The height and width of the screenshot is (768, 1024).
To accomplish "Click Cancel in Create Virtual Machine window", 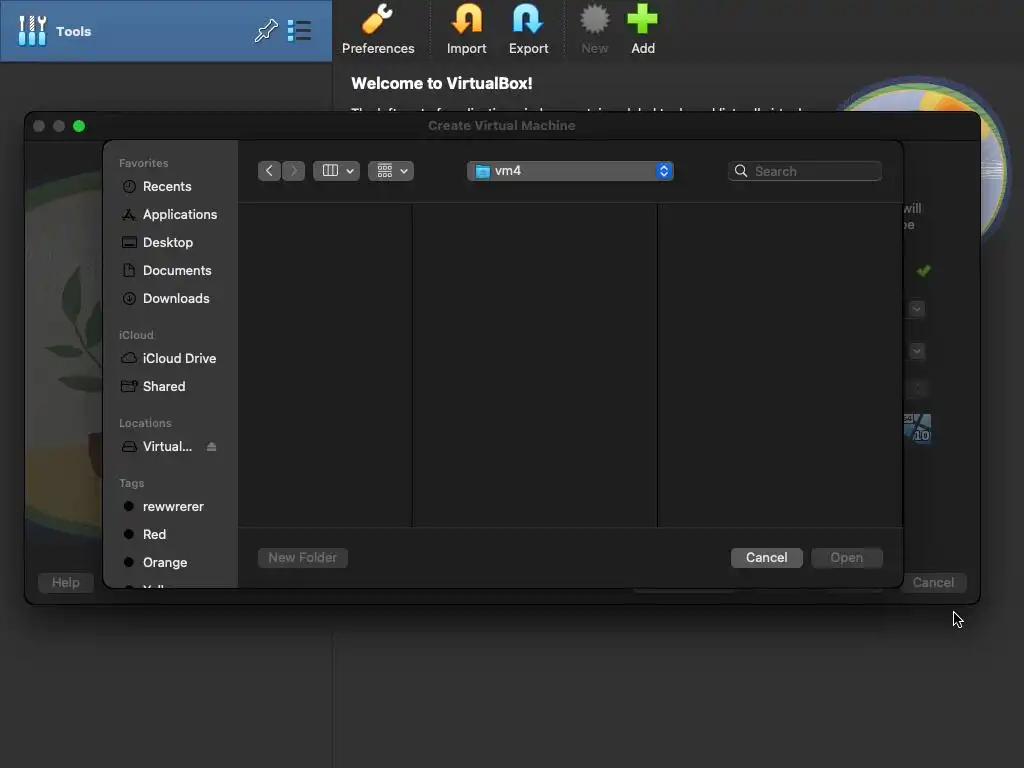I will pos(933,583).
